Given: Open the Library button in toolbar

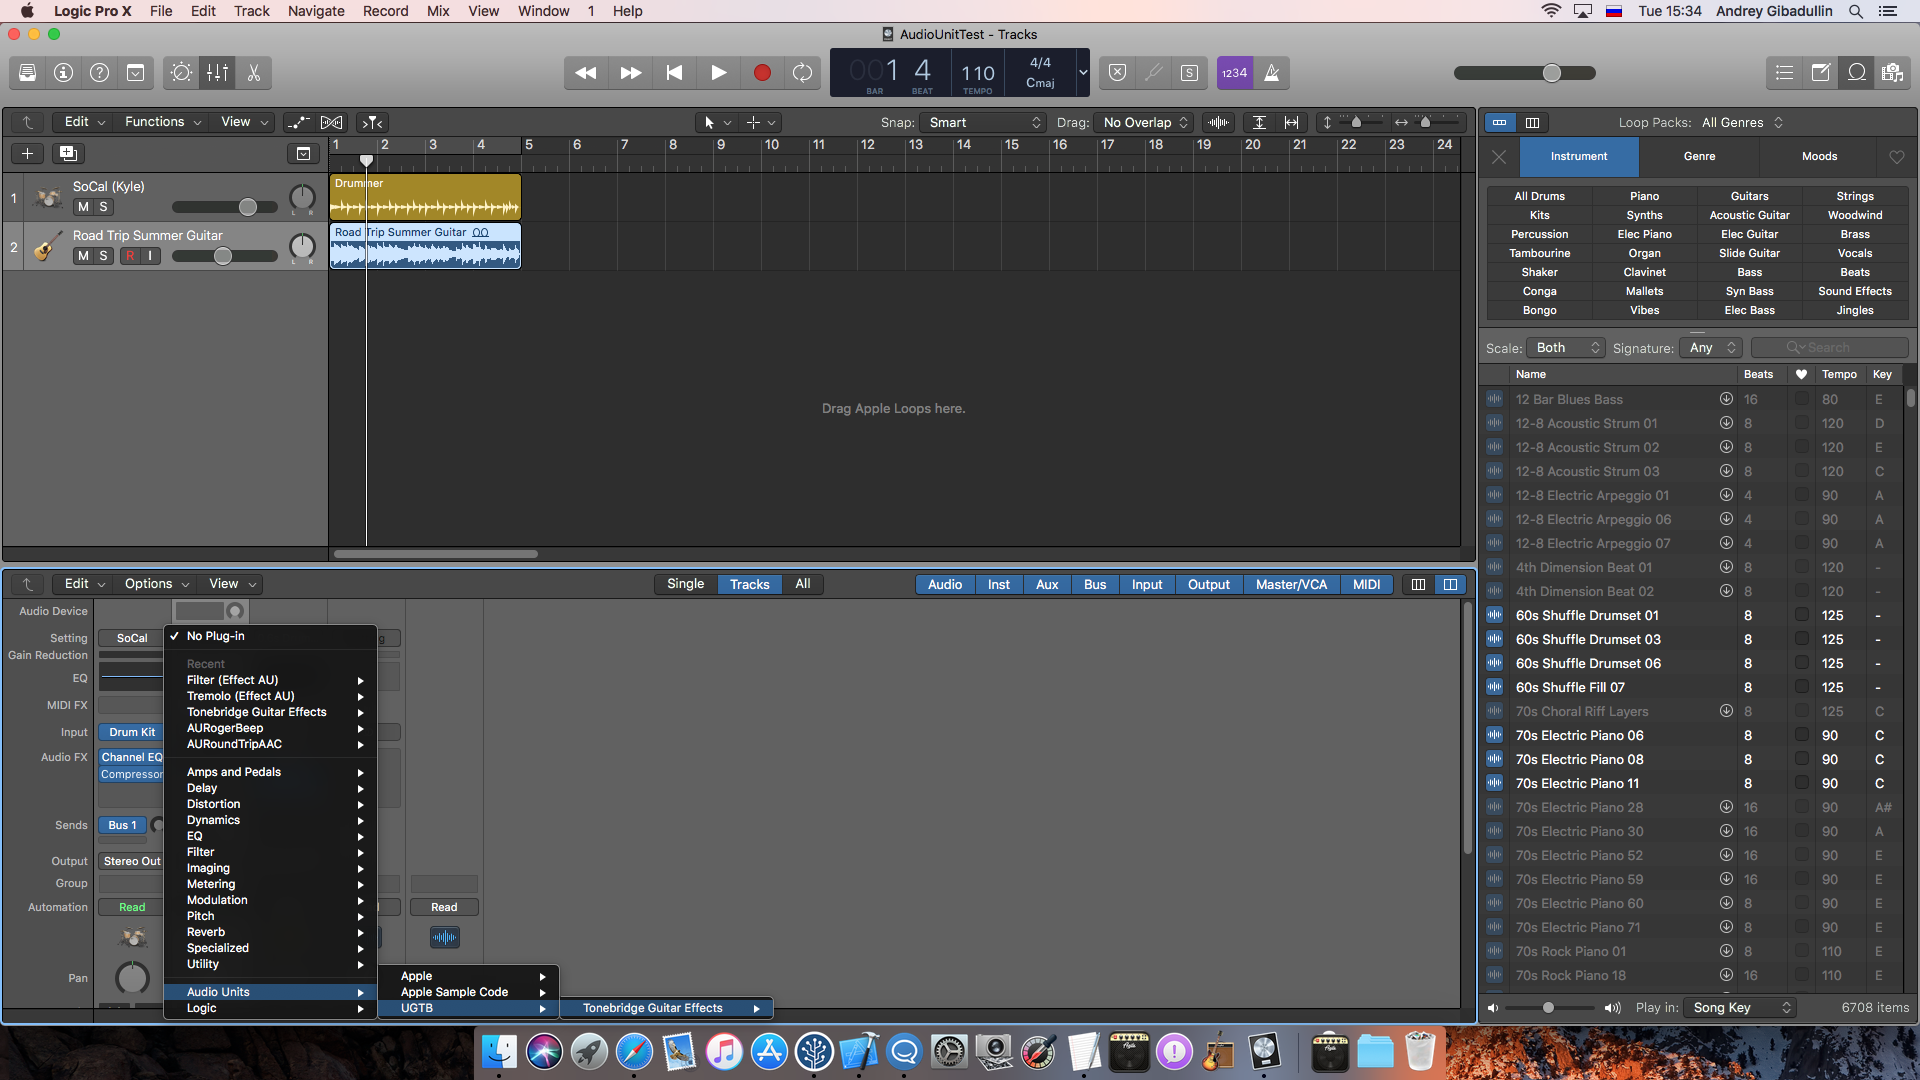Looking at the screenshot, I should coord(28,73).
